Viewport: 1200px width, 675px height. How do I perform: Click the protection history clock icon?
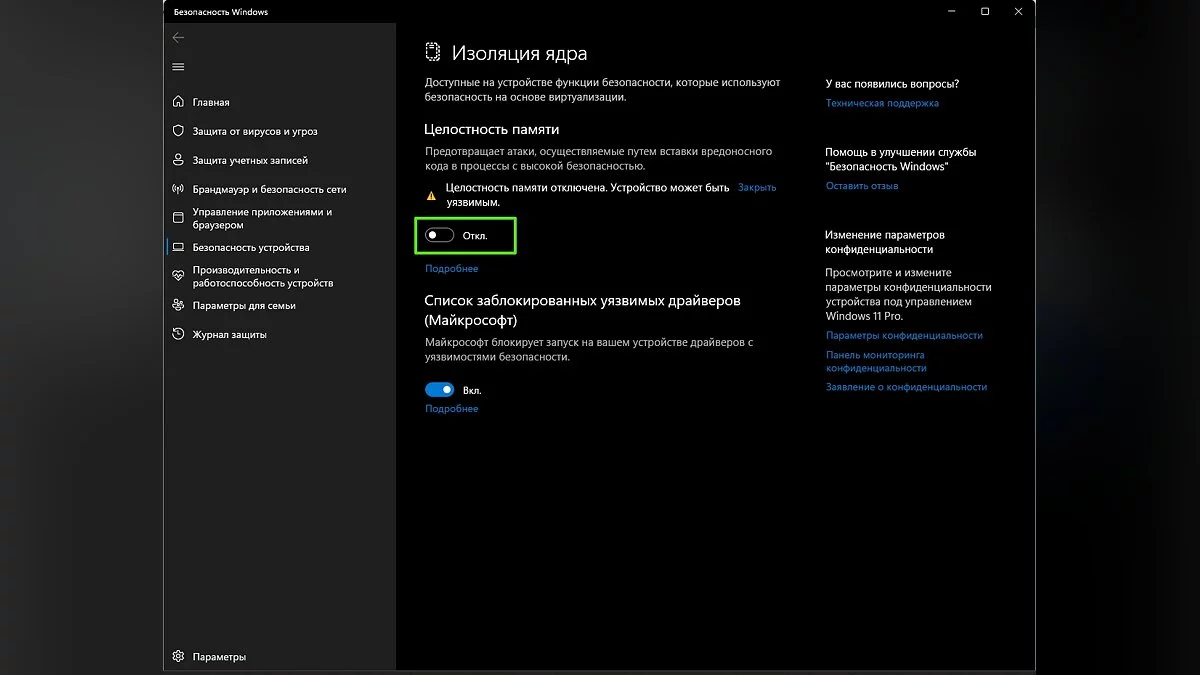179,334
